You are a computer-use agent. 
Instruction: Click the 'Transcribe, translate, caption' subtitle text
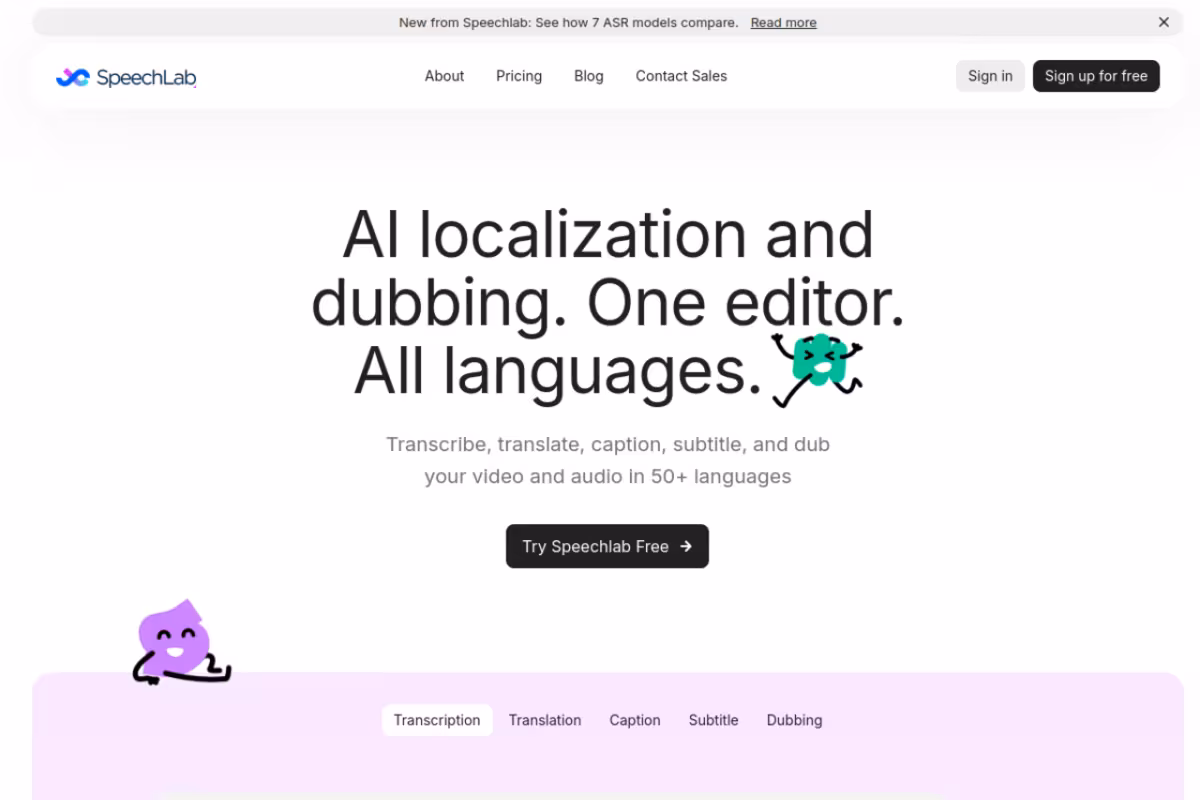608,460
